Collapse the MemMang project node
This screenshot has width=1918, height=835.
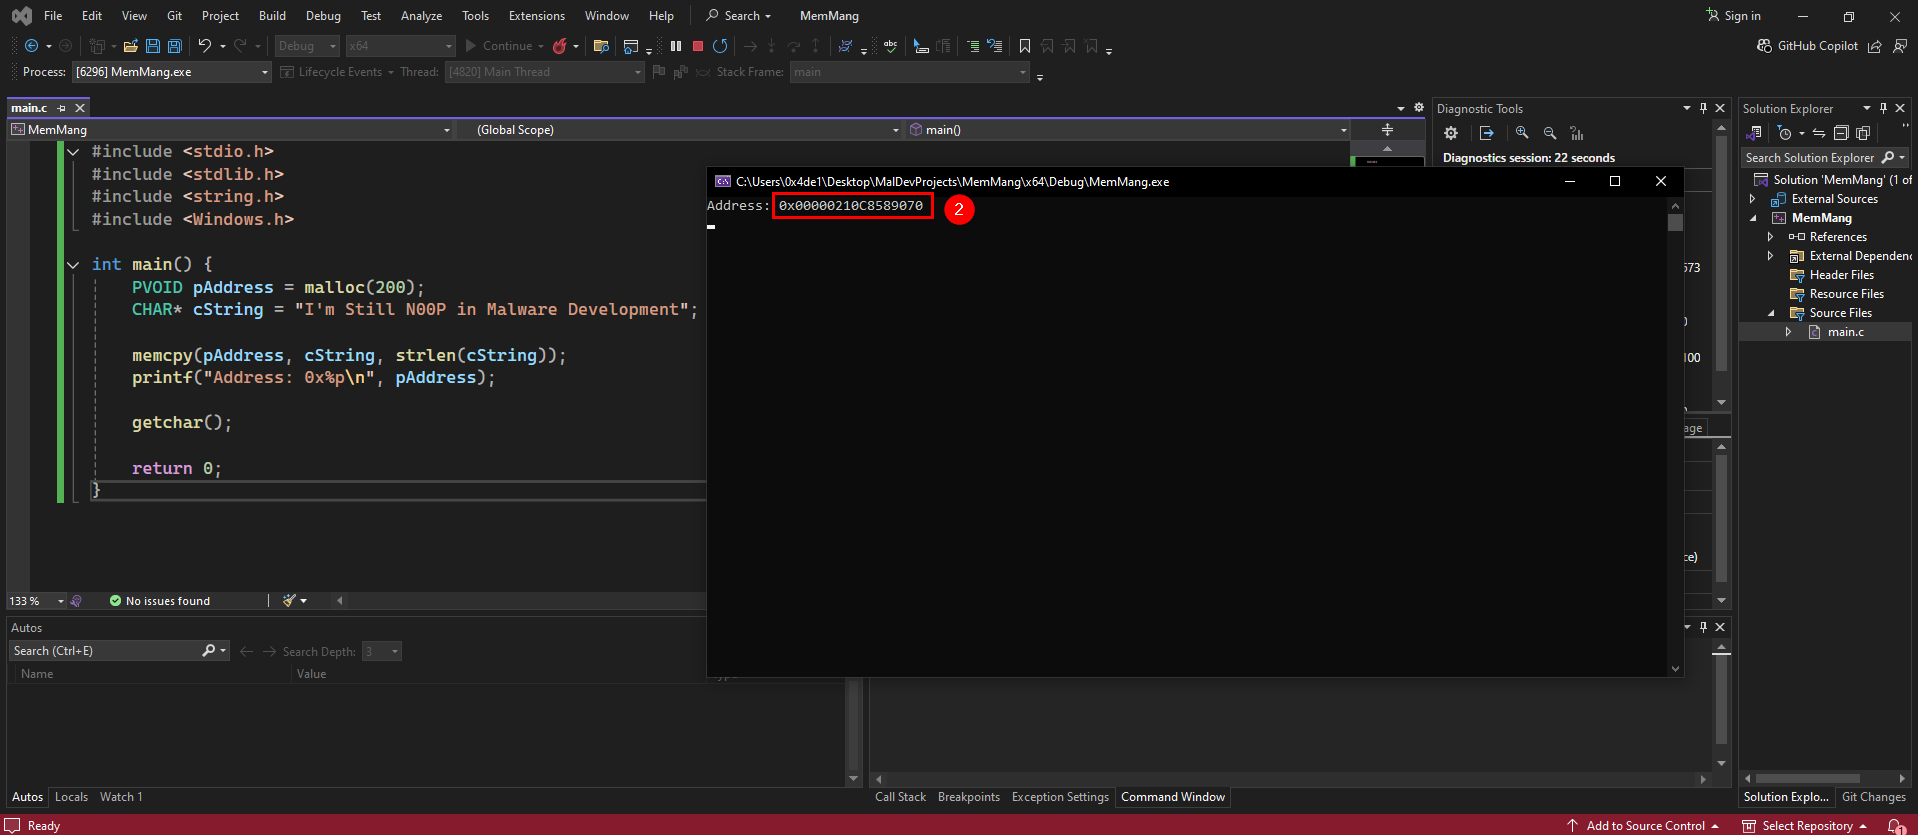1752,218
